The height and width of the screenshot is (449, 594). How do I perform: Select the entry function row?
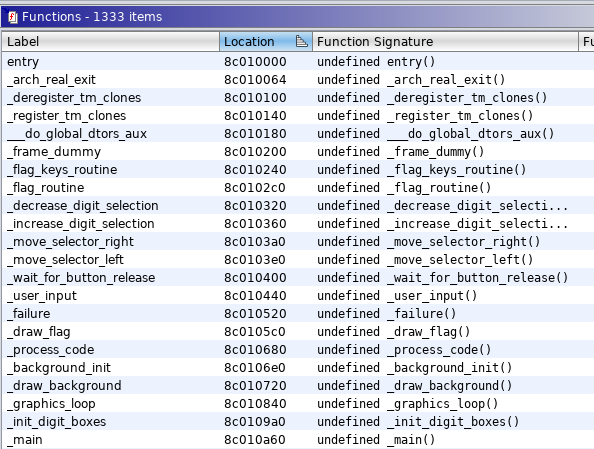297,61
